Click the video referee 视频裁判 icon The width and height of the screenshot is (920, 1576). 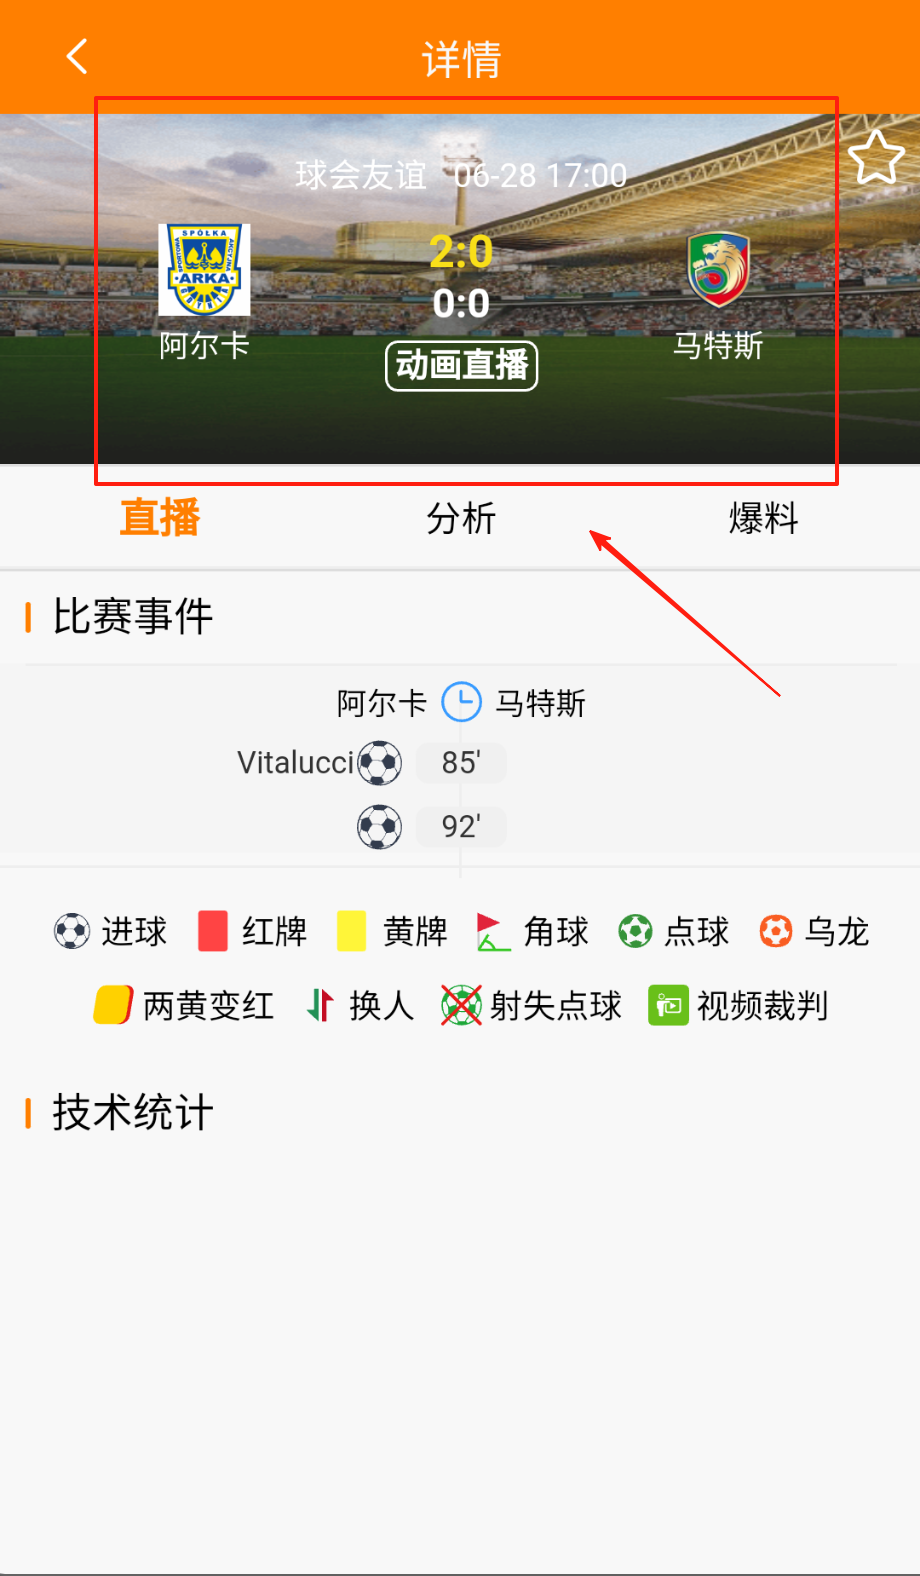tap(668, 1005)
